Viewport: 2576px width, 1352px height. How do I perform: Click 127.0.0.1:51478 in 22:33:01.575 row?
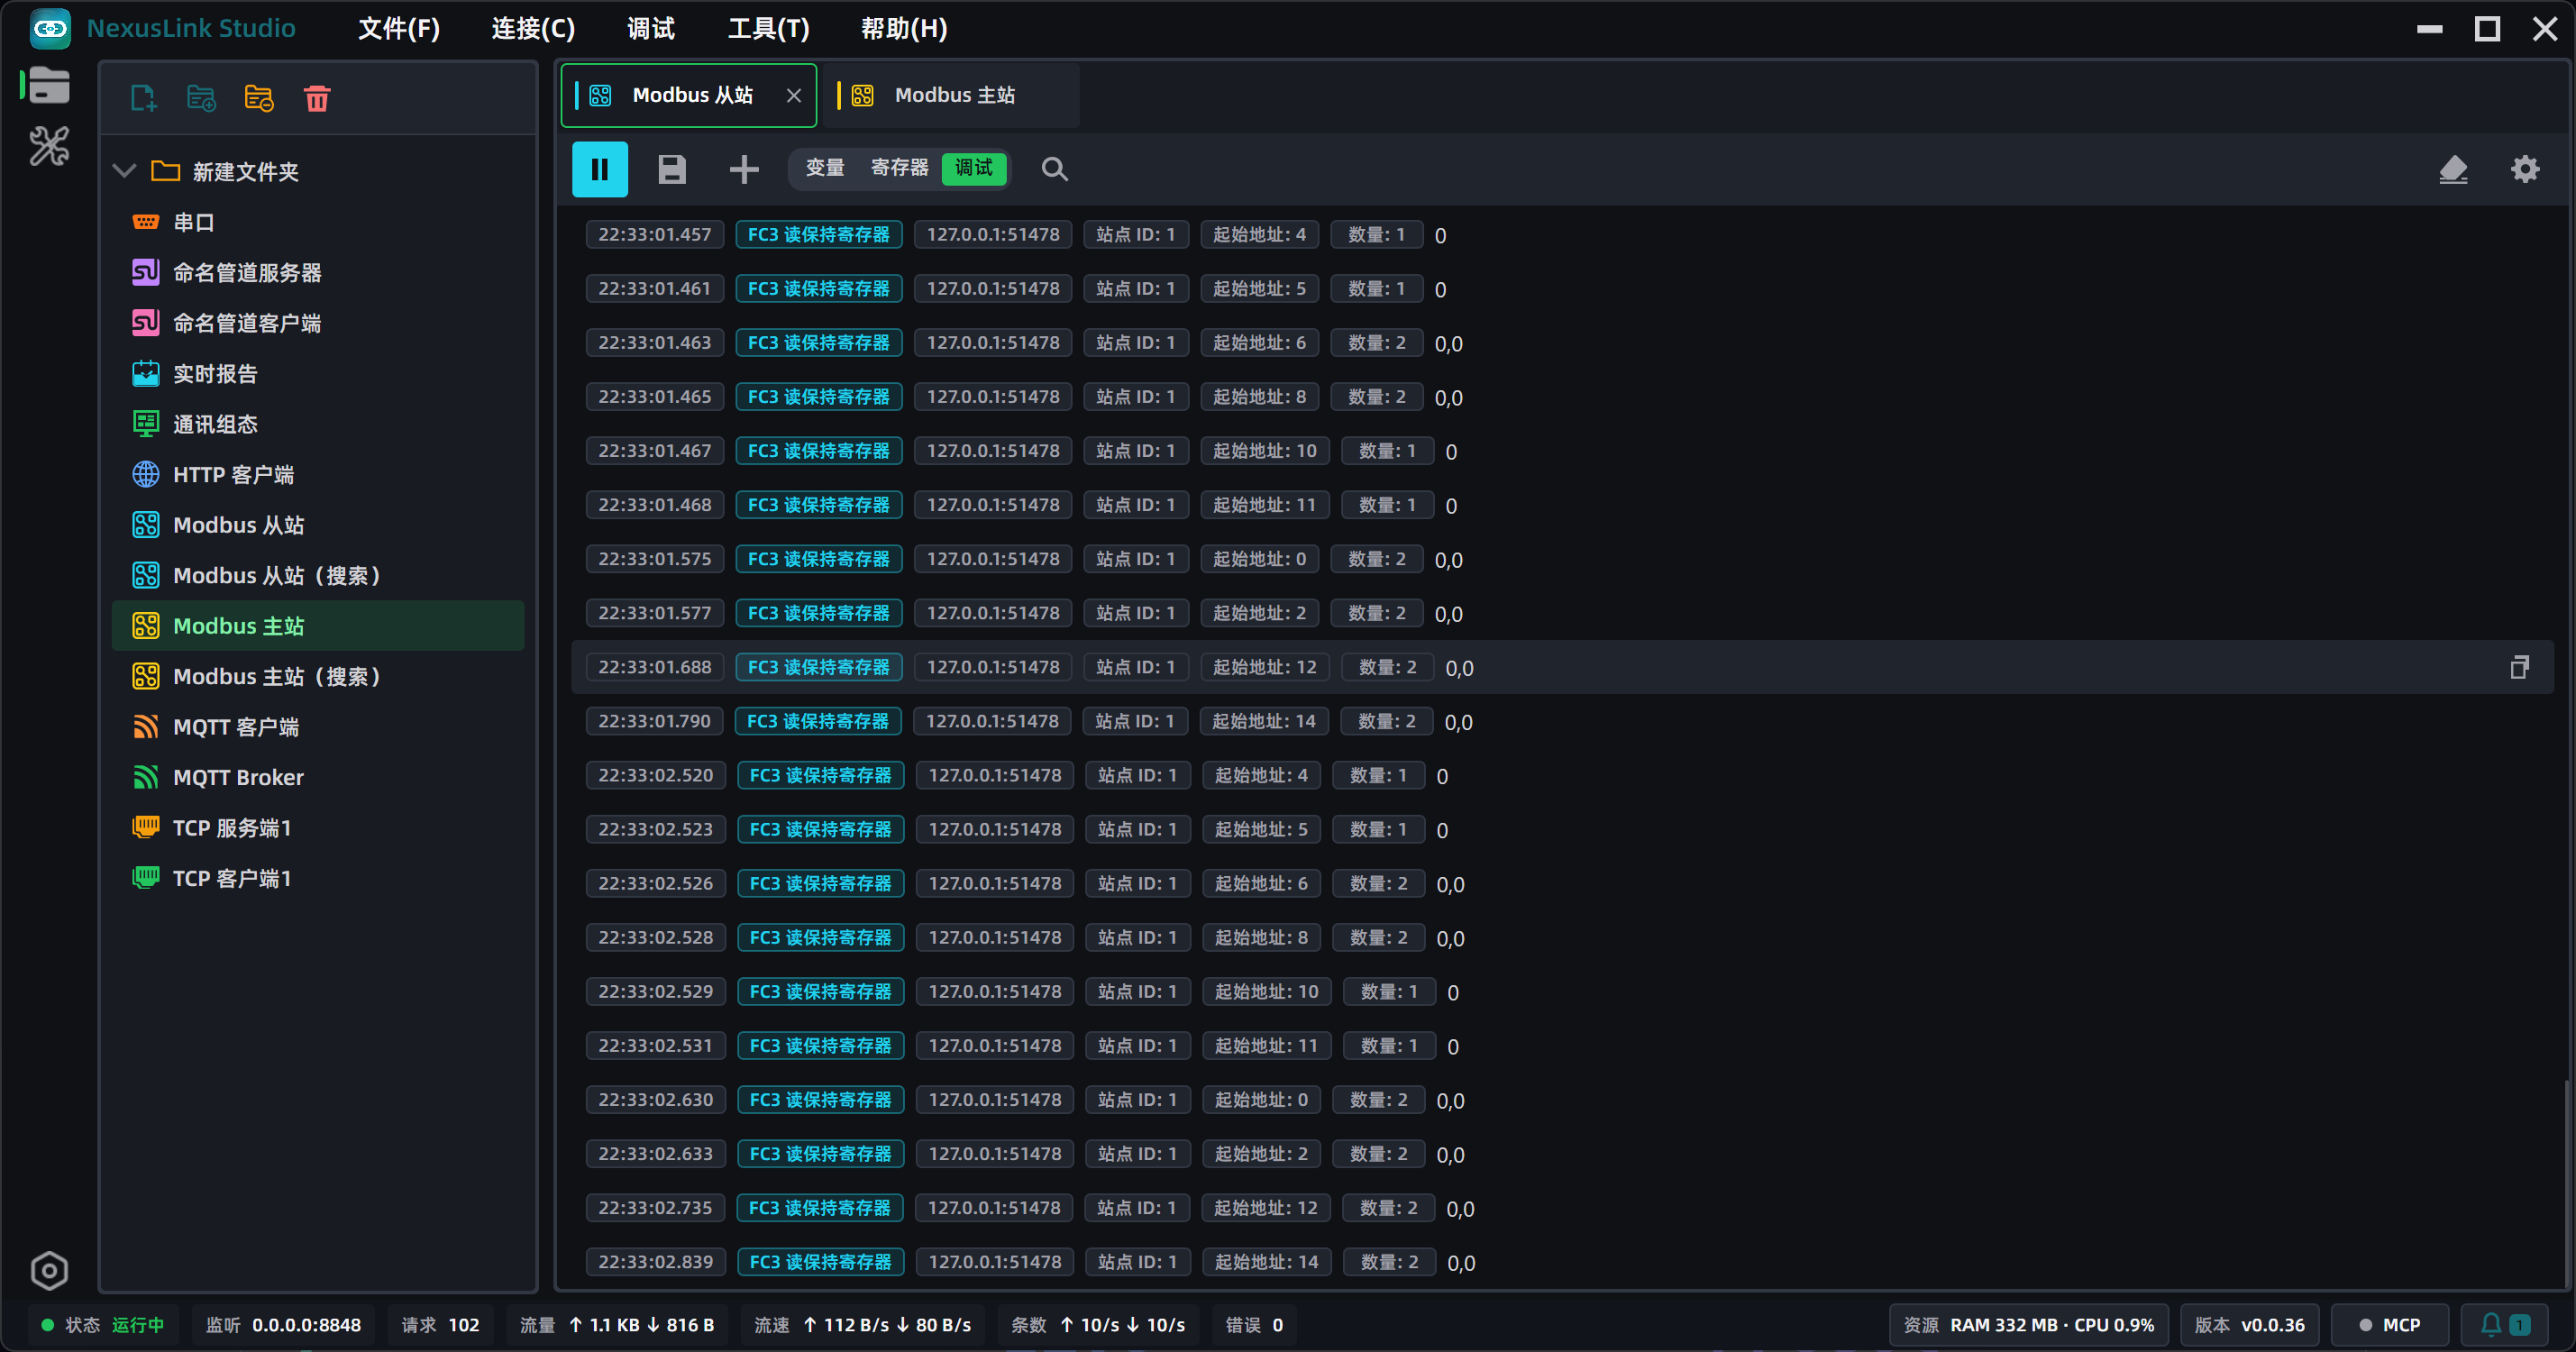click(x=993, y=559)
